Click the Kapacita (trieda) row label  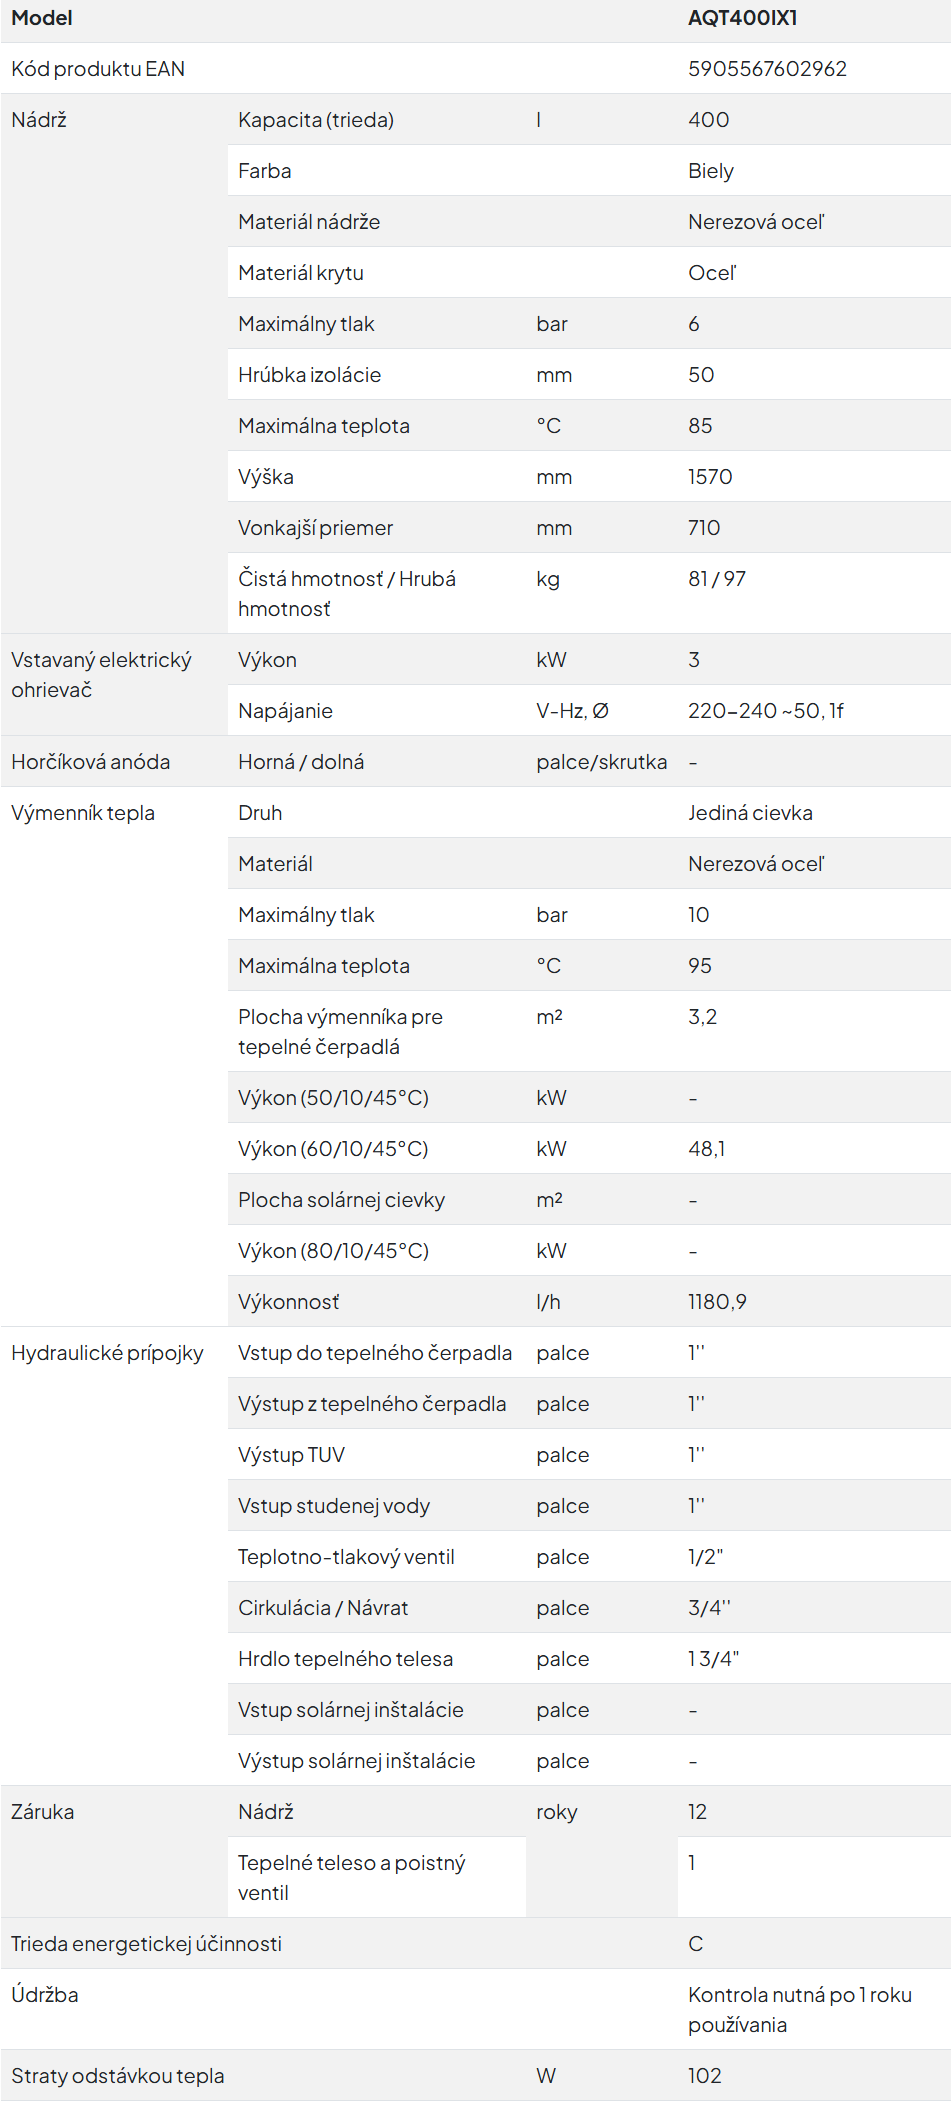pos(316,120)
